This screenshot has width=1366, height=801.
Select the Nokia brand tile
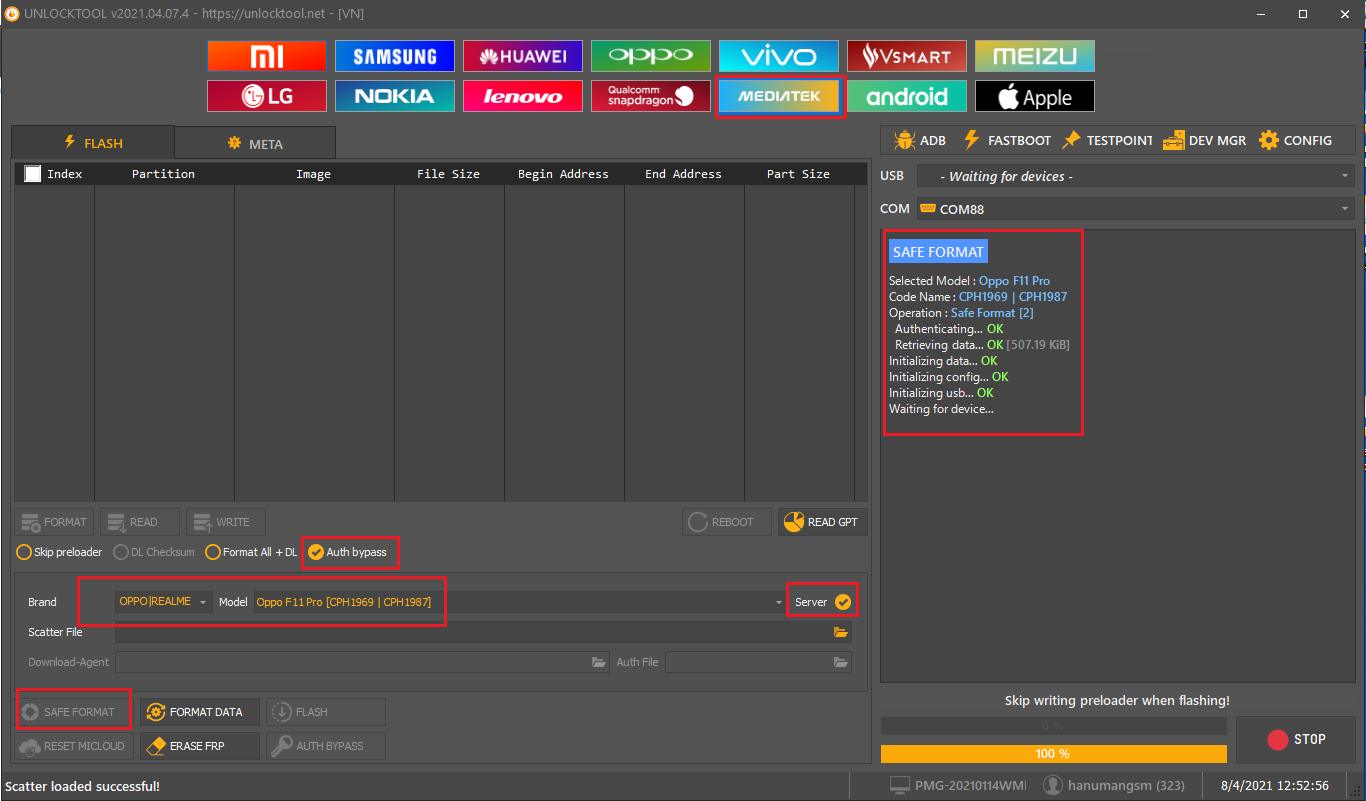pos(395,96)
